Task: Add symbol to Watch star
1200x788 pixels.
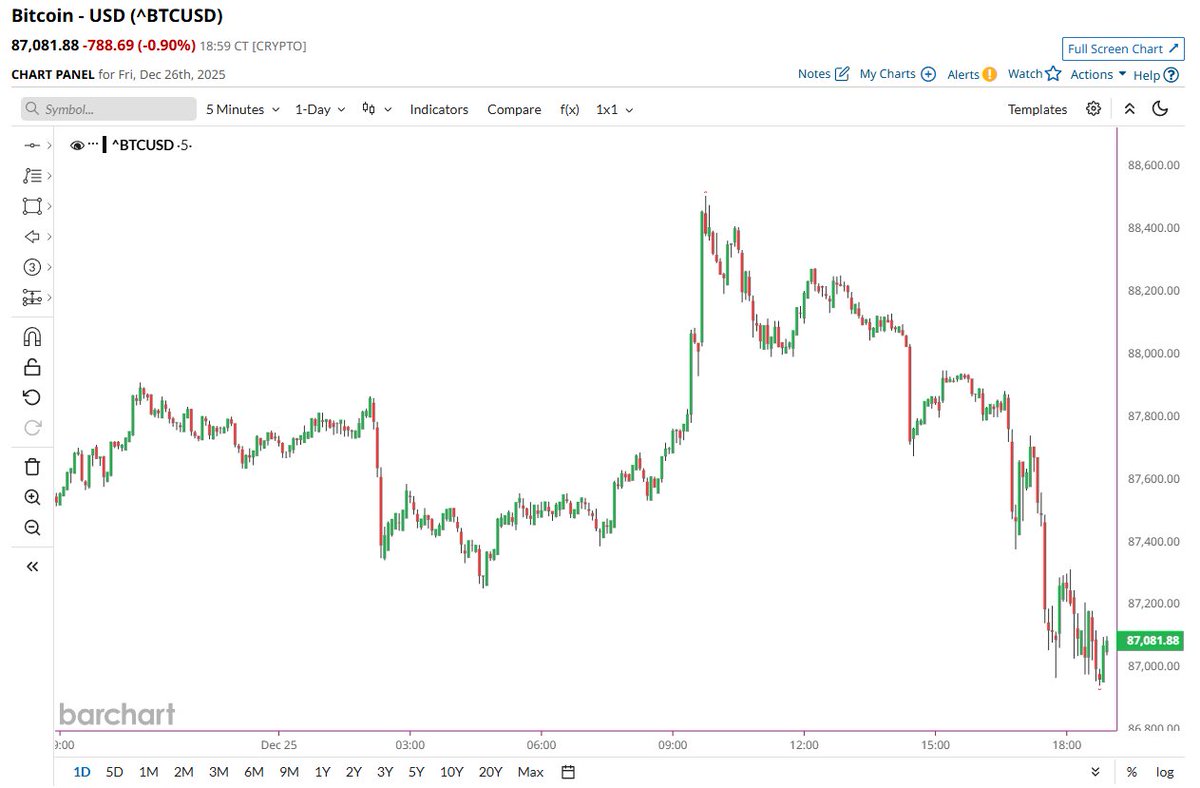Action: click(x=1034, y=74)
